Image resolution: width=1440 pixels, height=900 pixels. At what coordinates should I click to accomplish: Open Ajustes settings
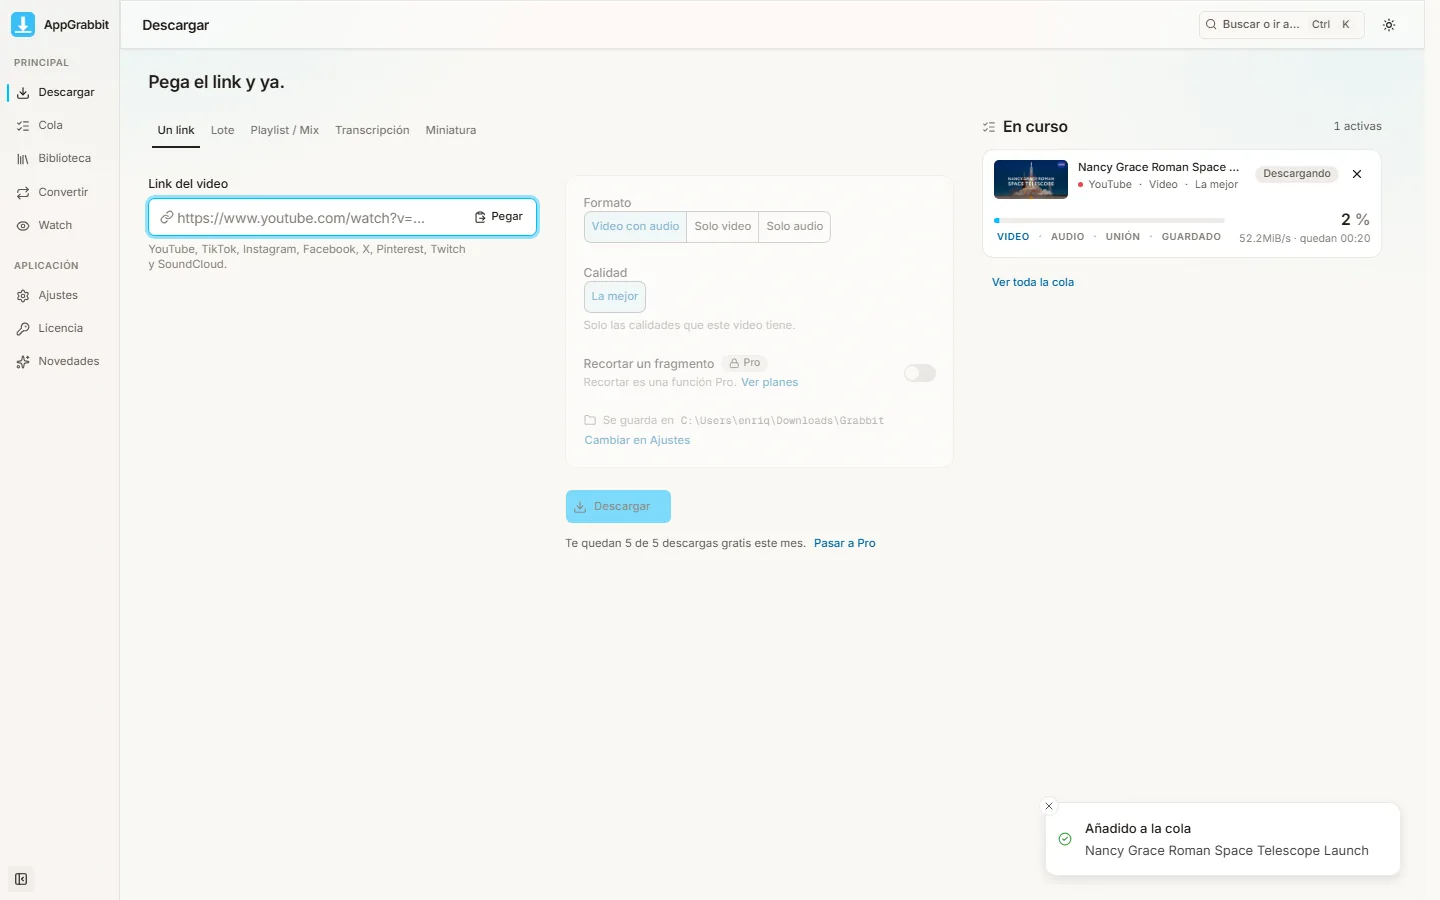click(x=60, y=296)
